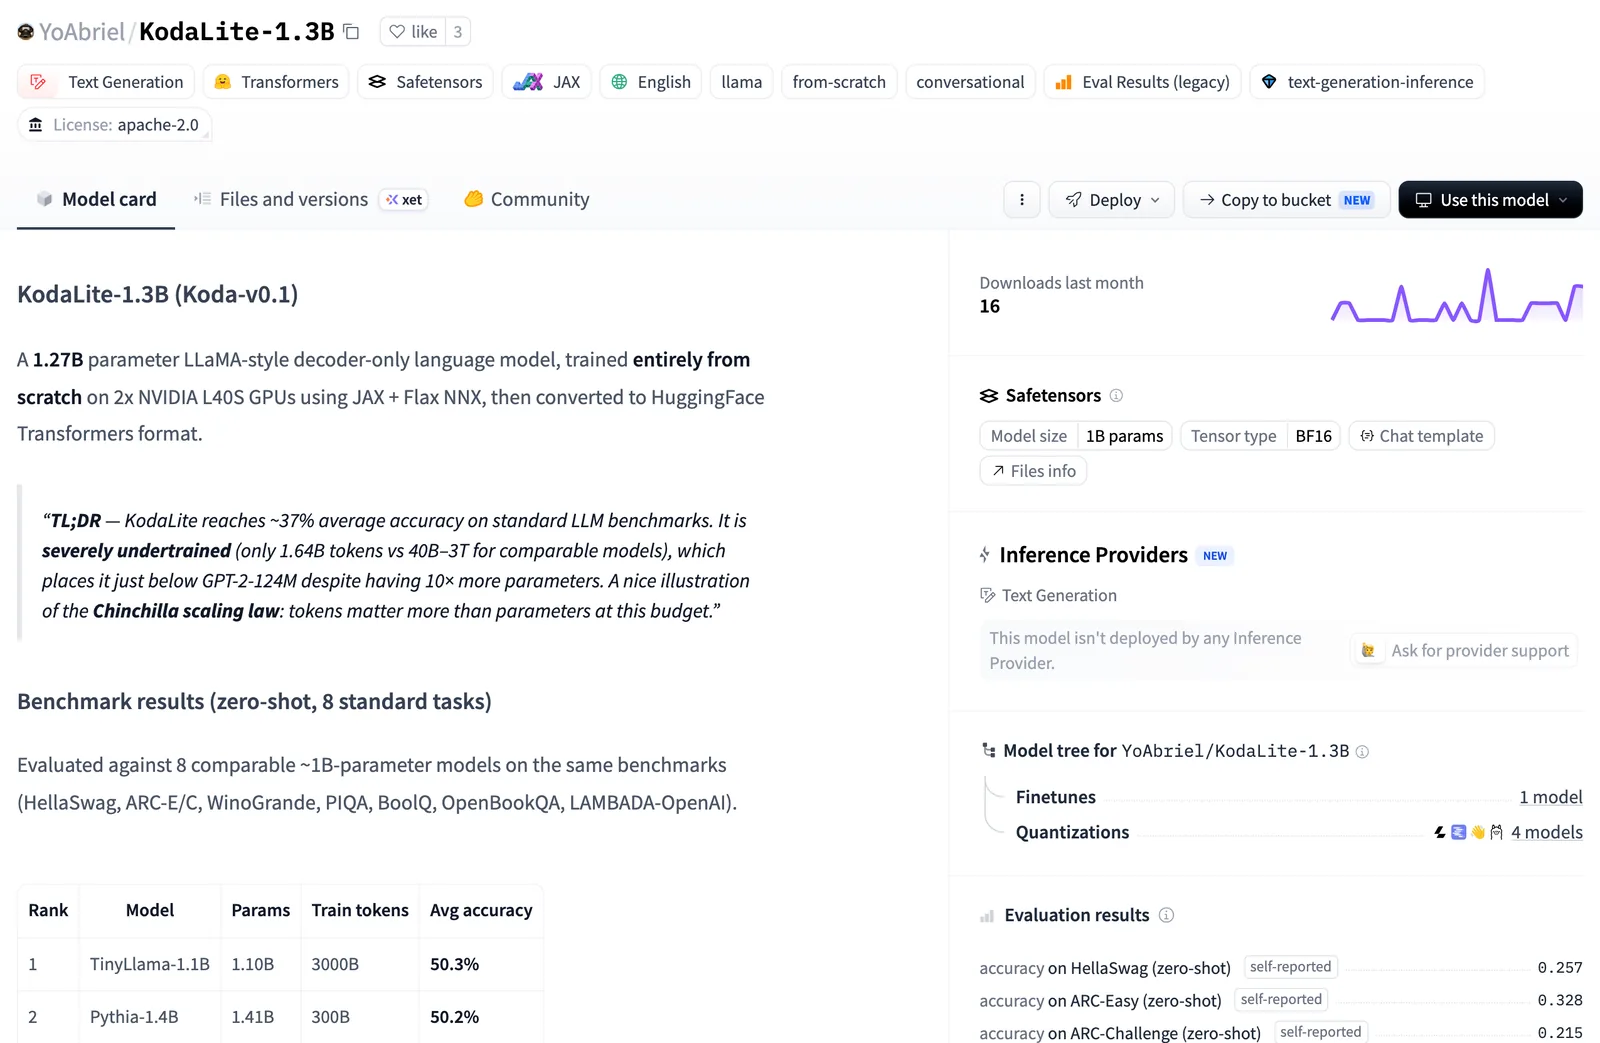Screen dimensions: 1600x1043
Task: Select the from-scratch tag
Action: 839,82
